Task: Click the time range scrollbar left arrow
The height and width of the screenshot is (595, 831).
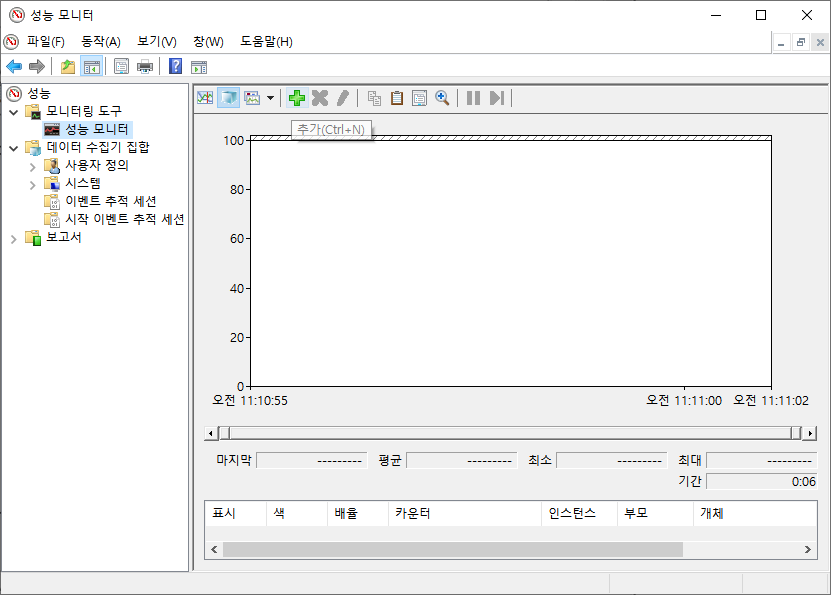Action: 211,433
